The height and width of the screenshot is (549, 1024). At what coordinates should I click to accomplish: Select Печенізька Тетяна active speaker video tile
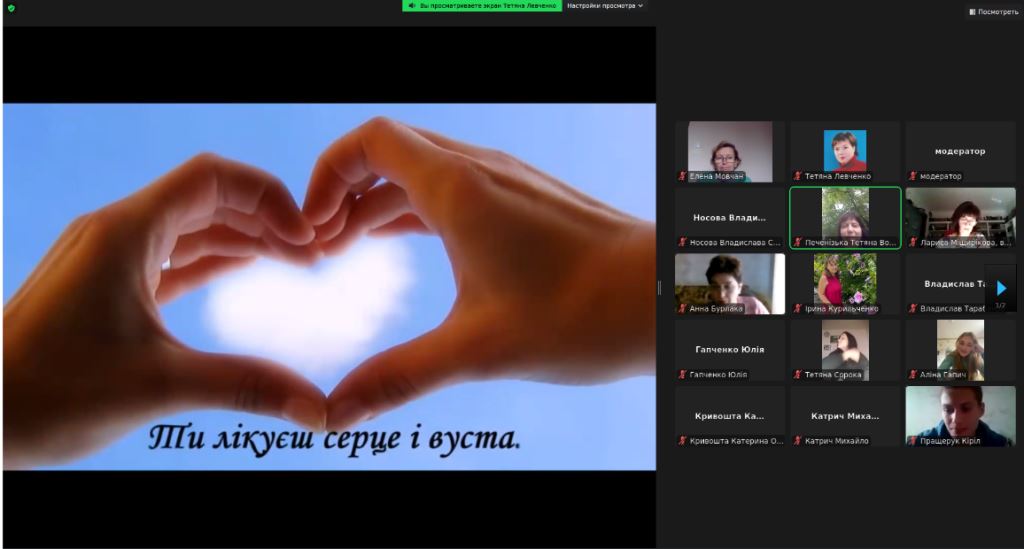tap(845, 218)
